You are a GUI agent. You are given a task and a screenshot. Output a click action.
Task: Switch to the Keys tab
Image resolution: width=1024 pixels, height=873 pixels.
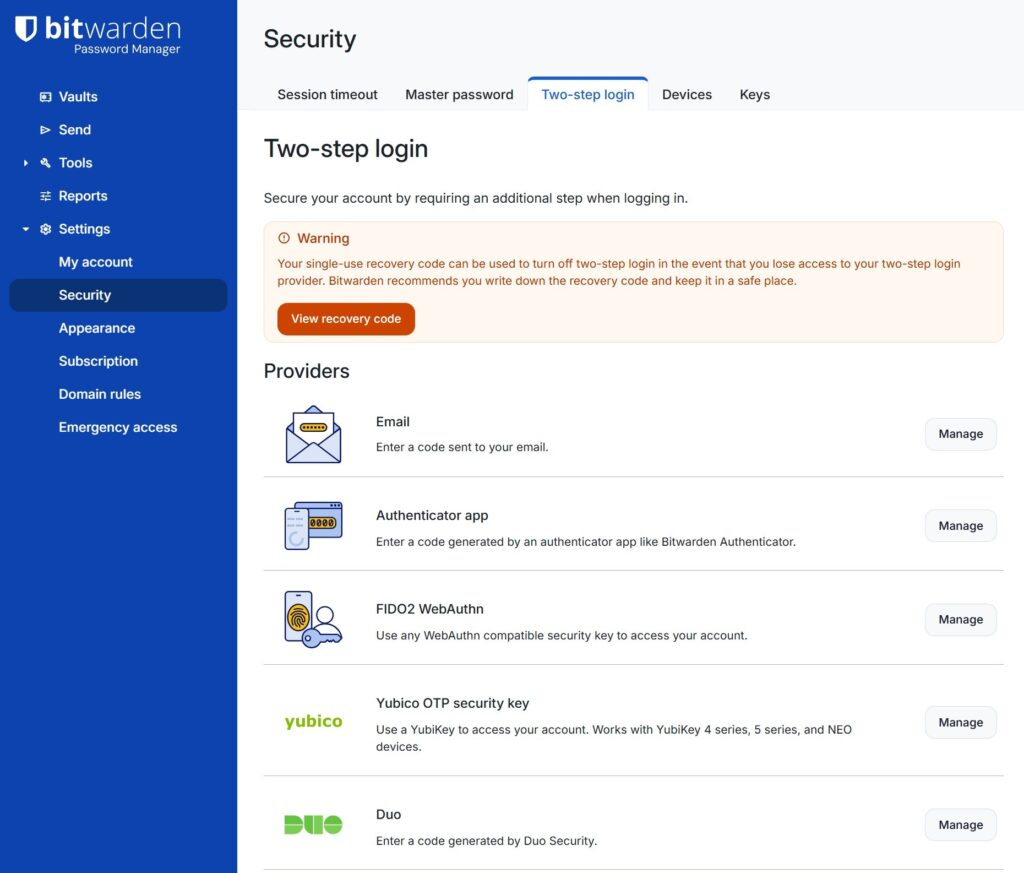754,95
